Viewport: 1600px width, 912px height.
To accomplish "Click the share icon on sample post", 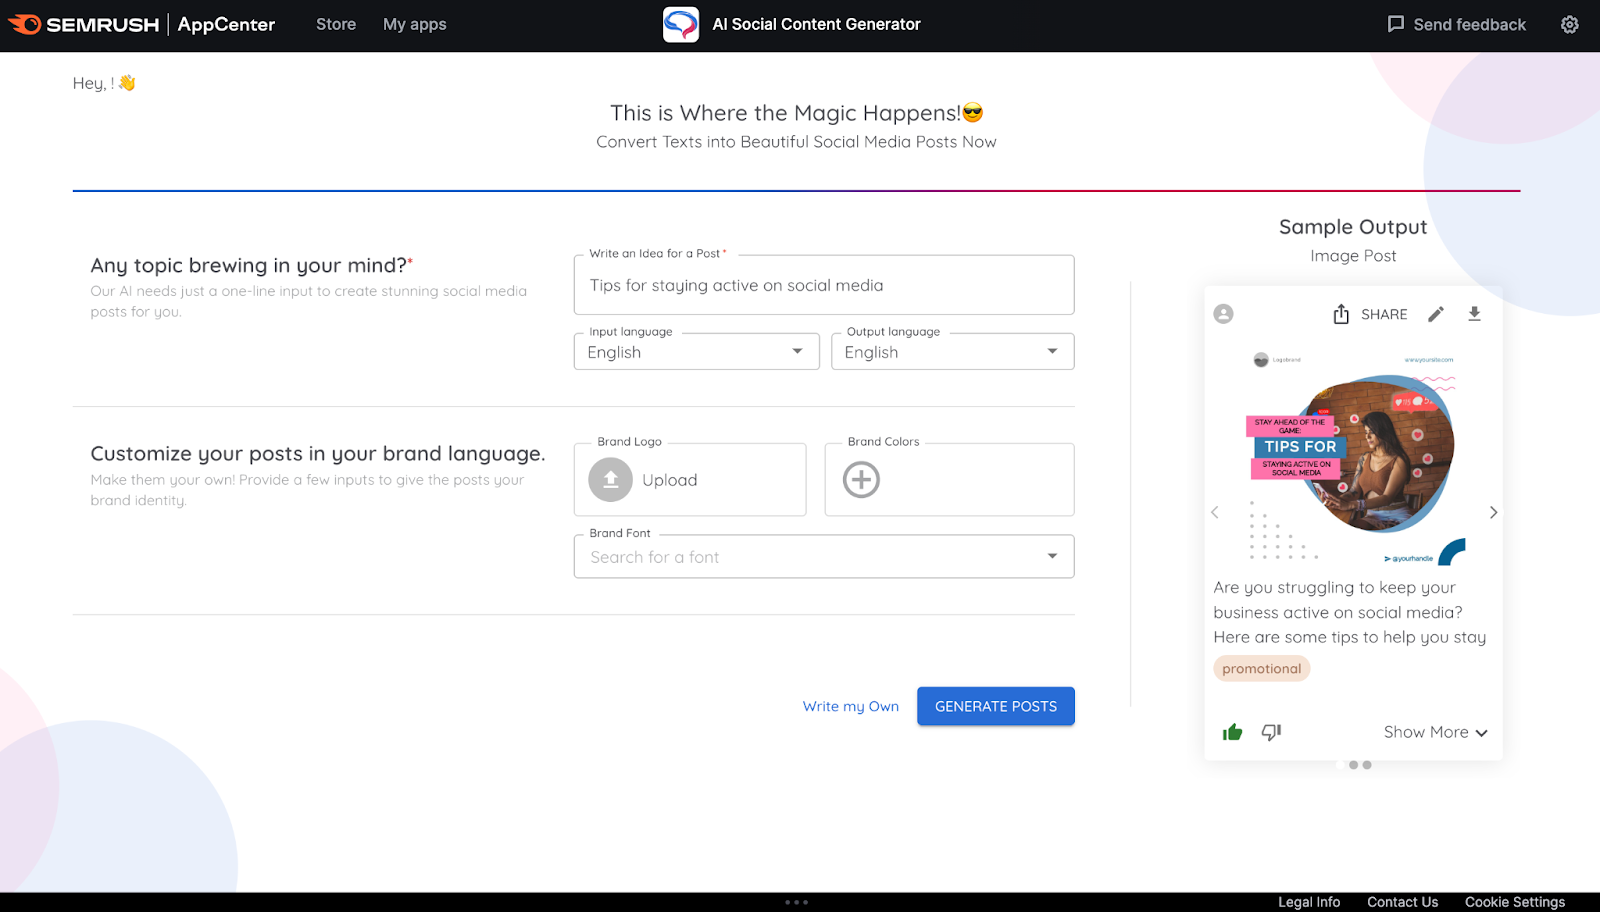I will coord(1341,314).
